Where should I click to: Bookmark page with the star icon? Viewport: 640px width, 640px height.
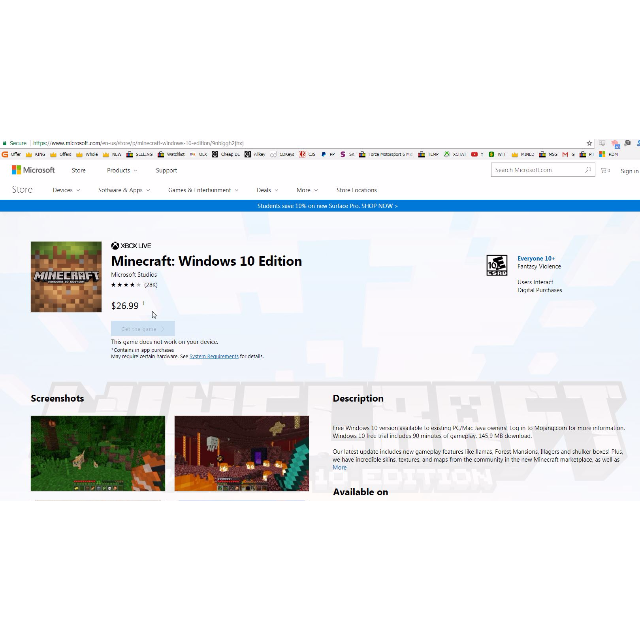coord(590,143)
